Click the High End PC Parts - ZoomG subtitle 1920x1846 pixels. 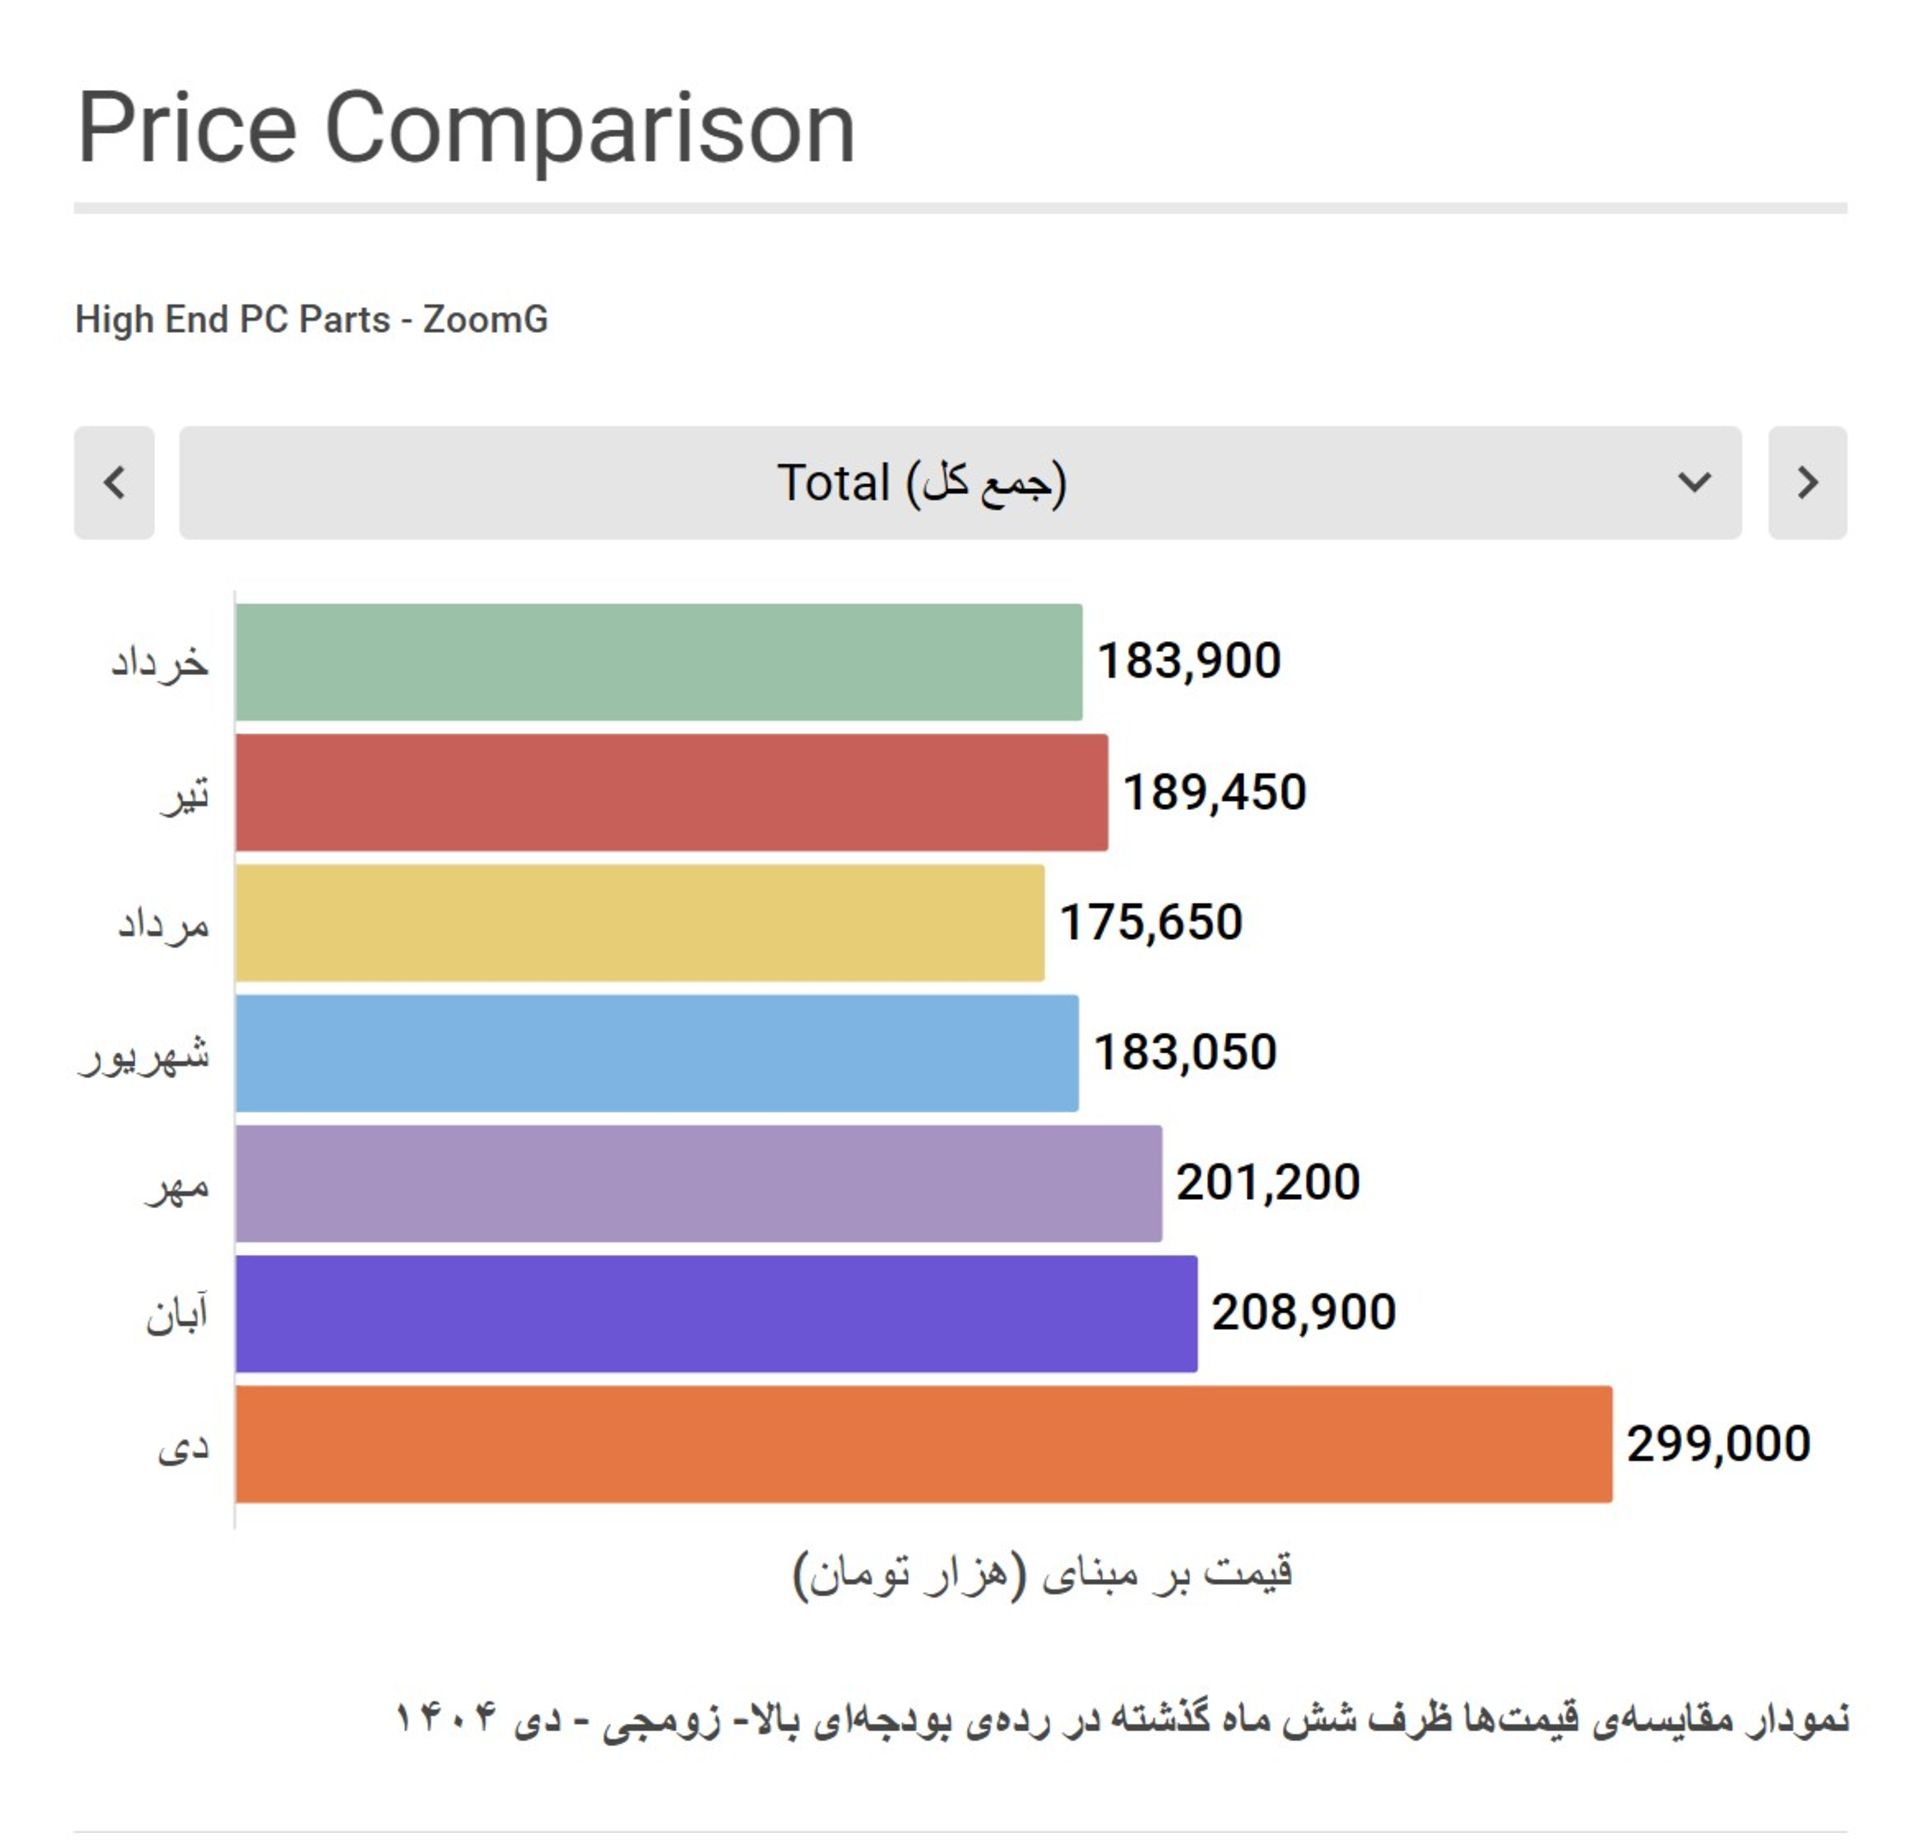[312, 318]
